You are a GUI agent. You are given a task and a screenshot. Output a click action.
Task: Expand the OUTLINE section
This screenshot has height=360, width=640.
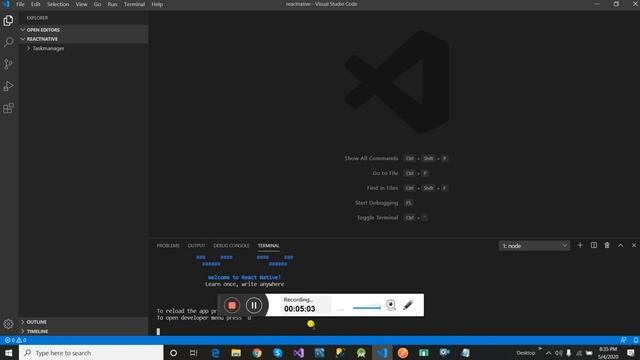(84, 322)
